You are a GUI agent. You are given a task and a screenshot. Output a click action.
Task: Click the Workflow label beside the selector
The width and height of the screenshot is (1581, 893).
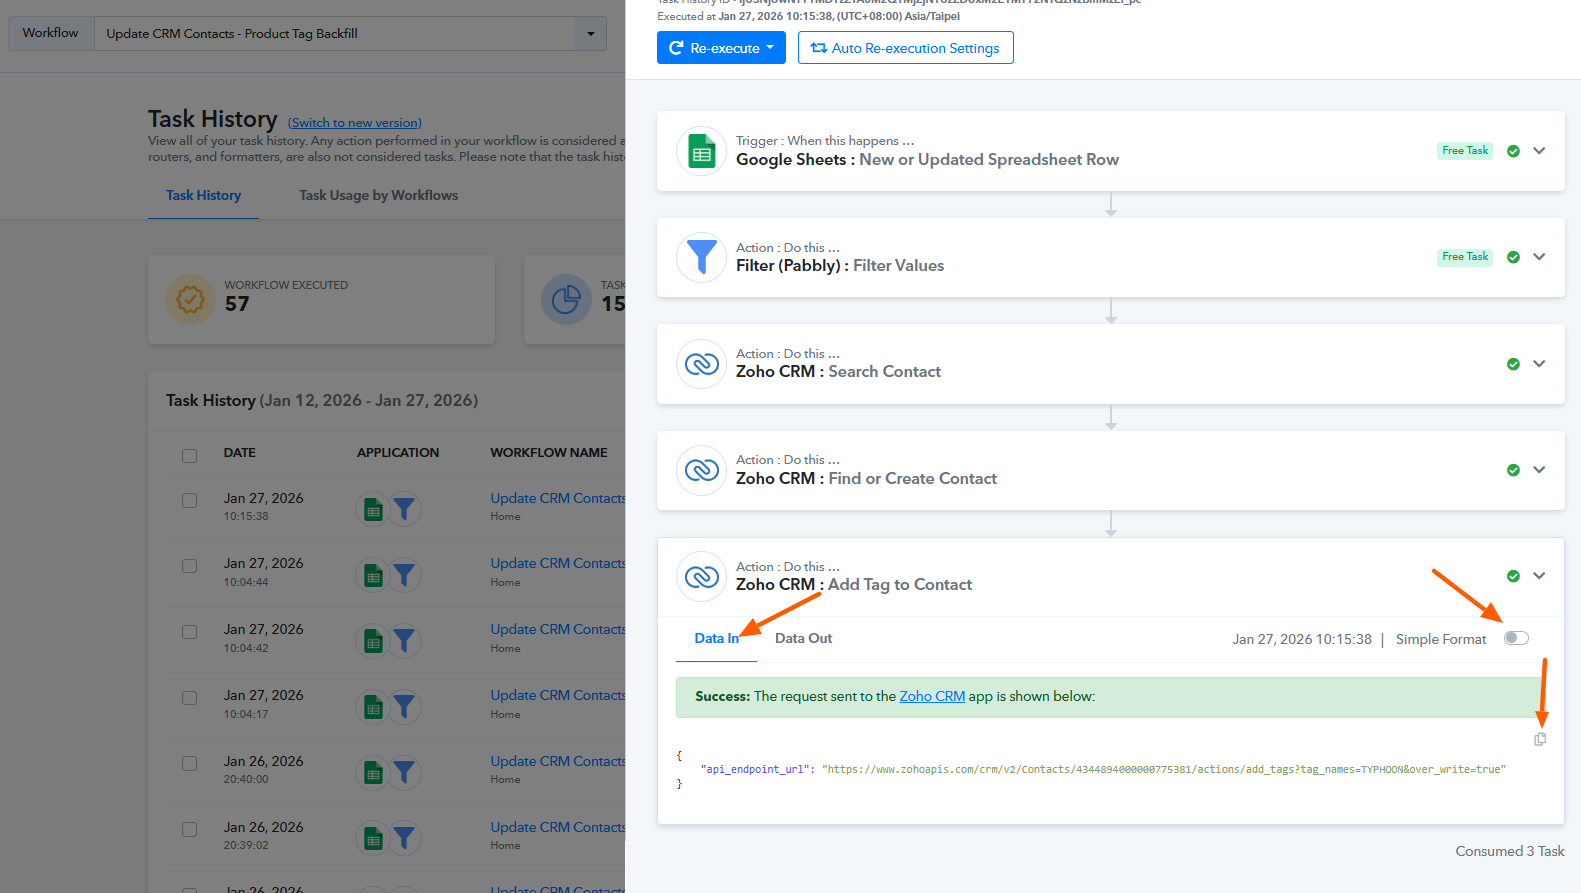click(x=50, y=33)
